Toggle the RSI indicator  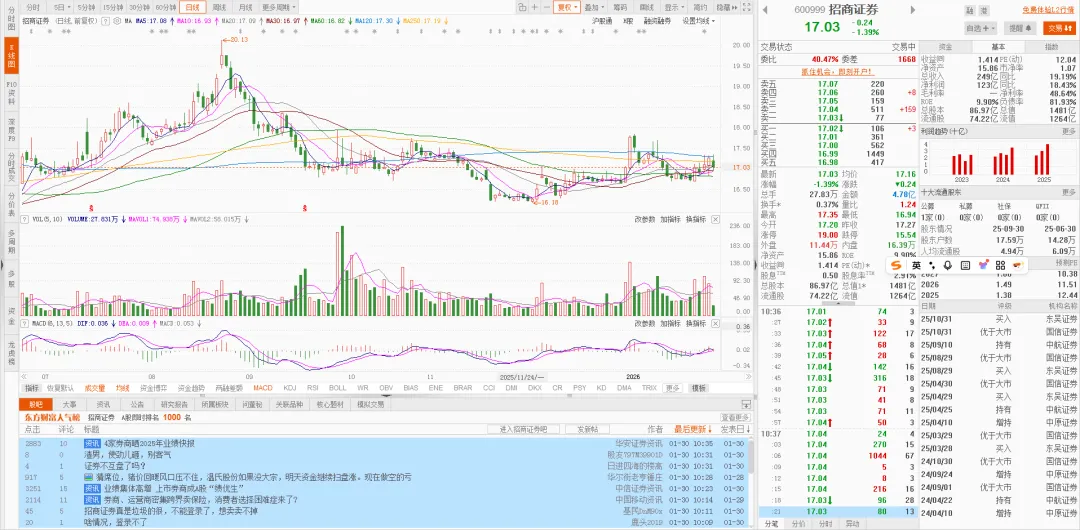312,388
